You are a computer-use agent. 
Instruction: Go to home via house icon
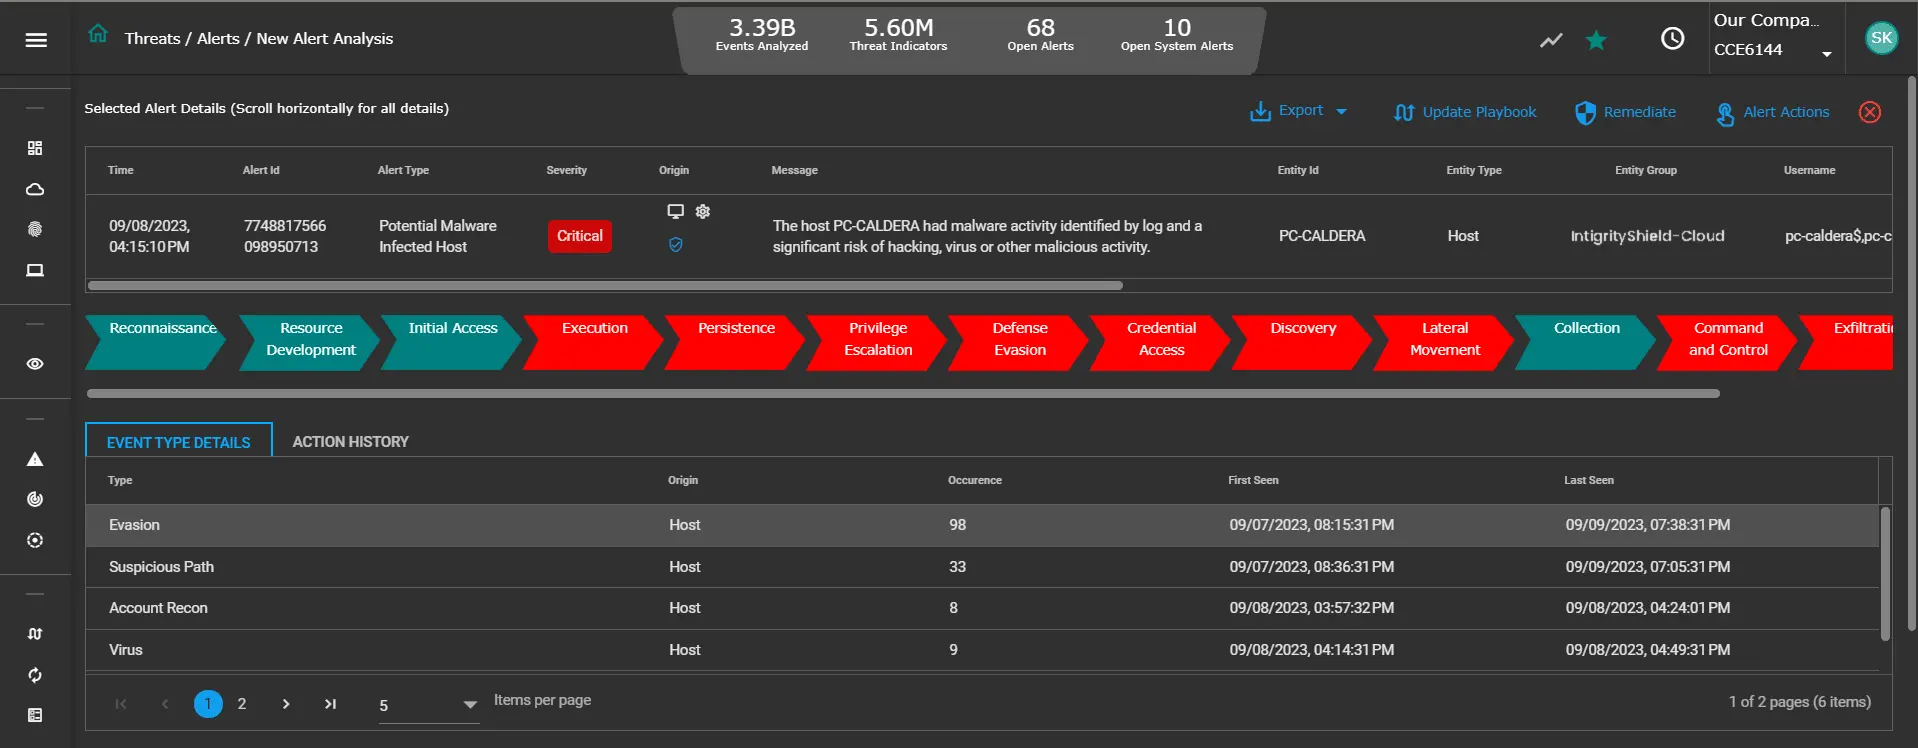[x=98, y=34]
